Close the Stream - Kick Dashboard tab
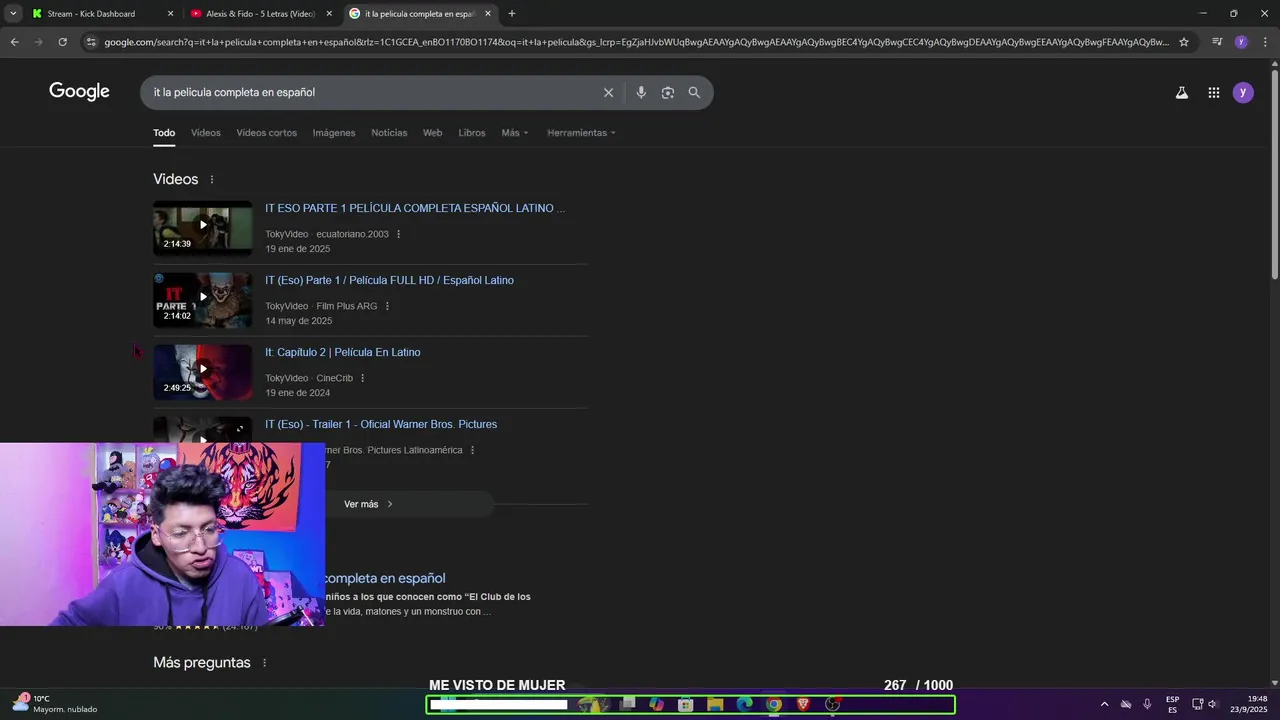This screenshot has height=720, width=1280. pyautogui.click(x=170, y=14)
